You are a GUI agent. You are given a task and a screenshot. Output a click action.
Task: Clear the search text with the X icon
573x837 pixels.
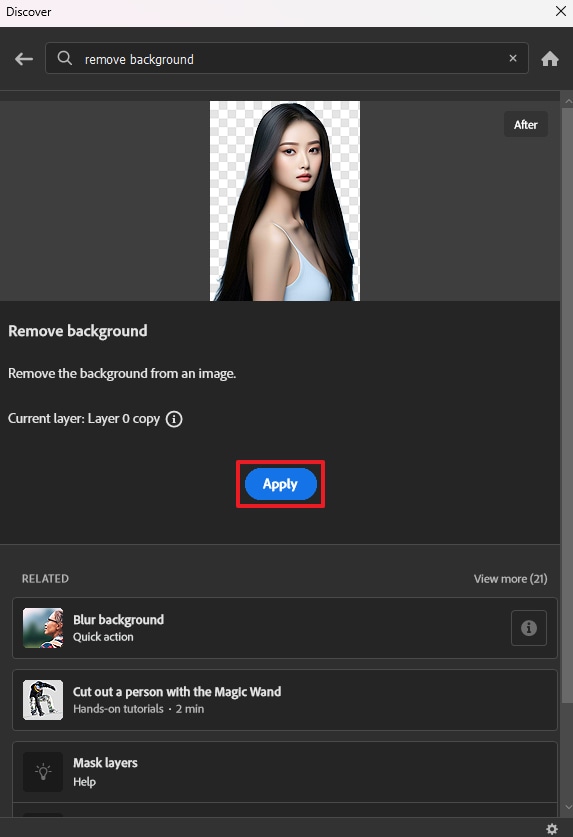pyautogui.click(x=513, y=58)
